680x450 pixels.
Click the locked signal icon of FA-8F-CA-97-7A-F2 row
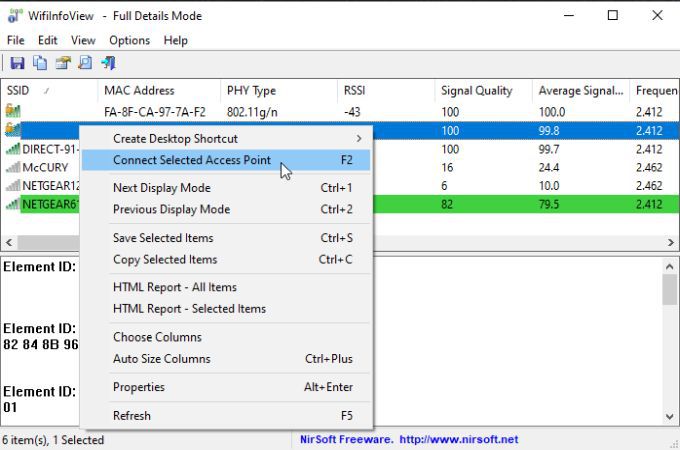click(13, 111)
